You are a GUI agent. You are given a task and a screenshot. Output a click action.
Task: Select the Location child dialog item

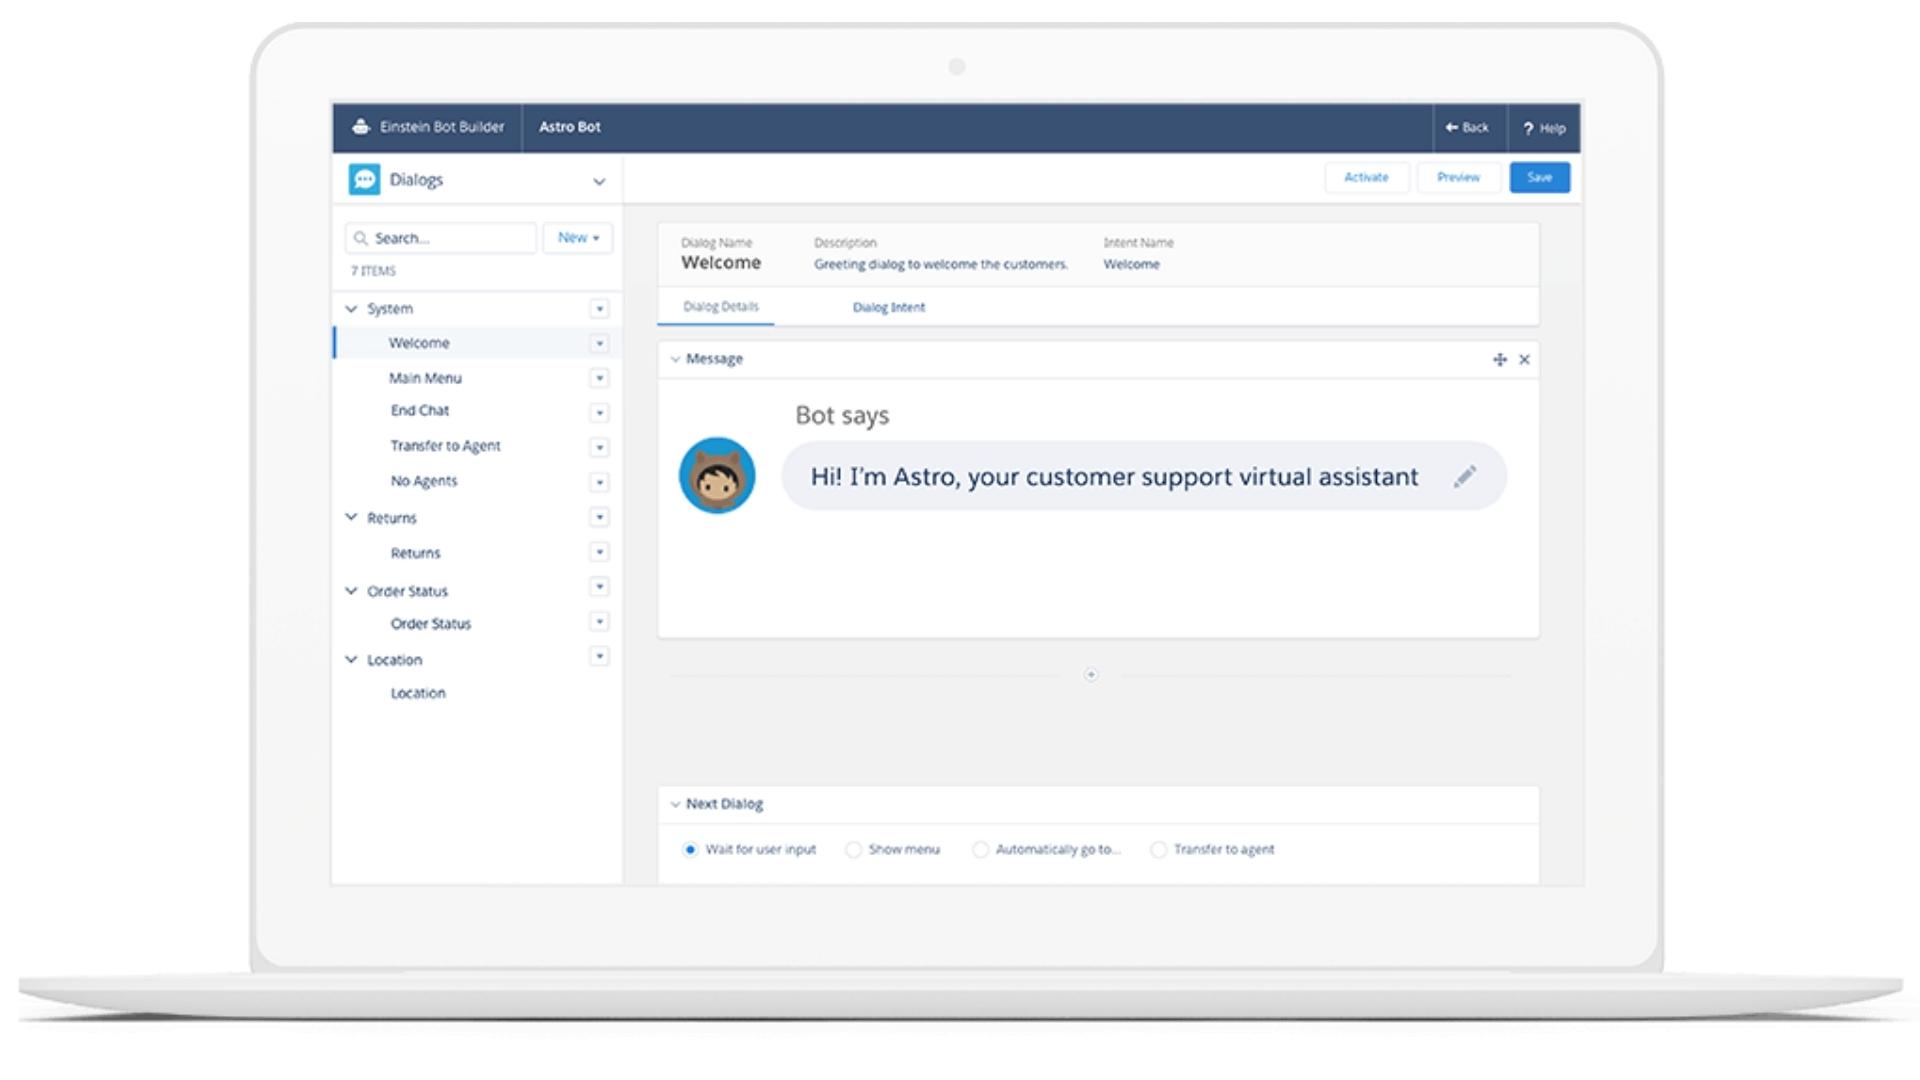coord(418,693)
